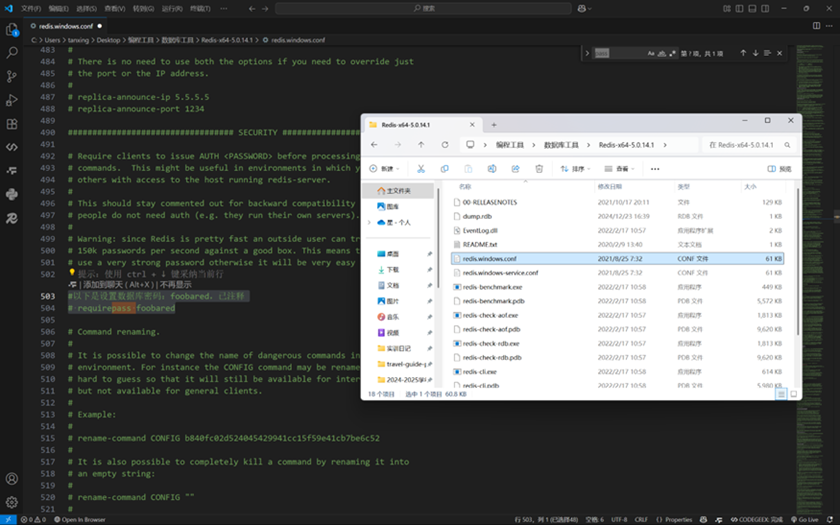This screenshot has width=840, height=525.
Task: Open notifications bell in the status bar
Action: click(x=830, y=520)
